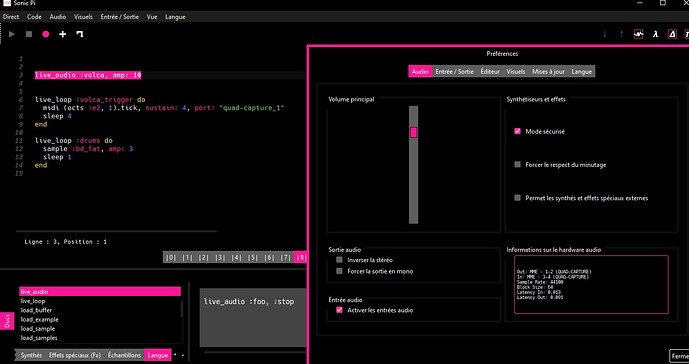This screenshot has height=364, width=689.
Task: Switch to the Visuels preferences tab
Action: point(515,71)
